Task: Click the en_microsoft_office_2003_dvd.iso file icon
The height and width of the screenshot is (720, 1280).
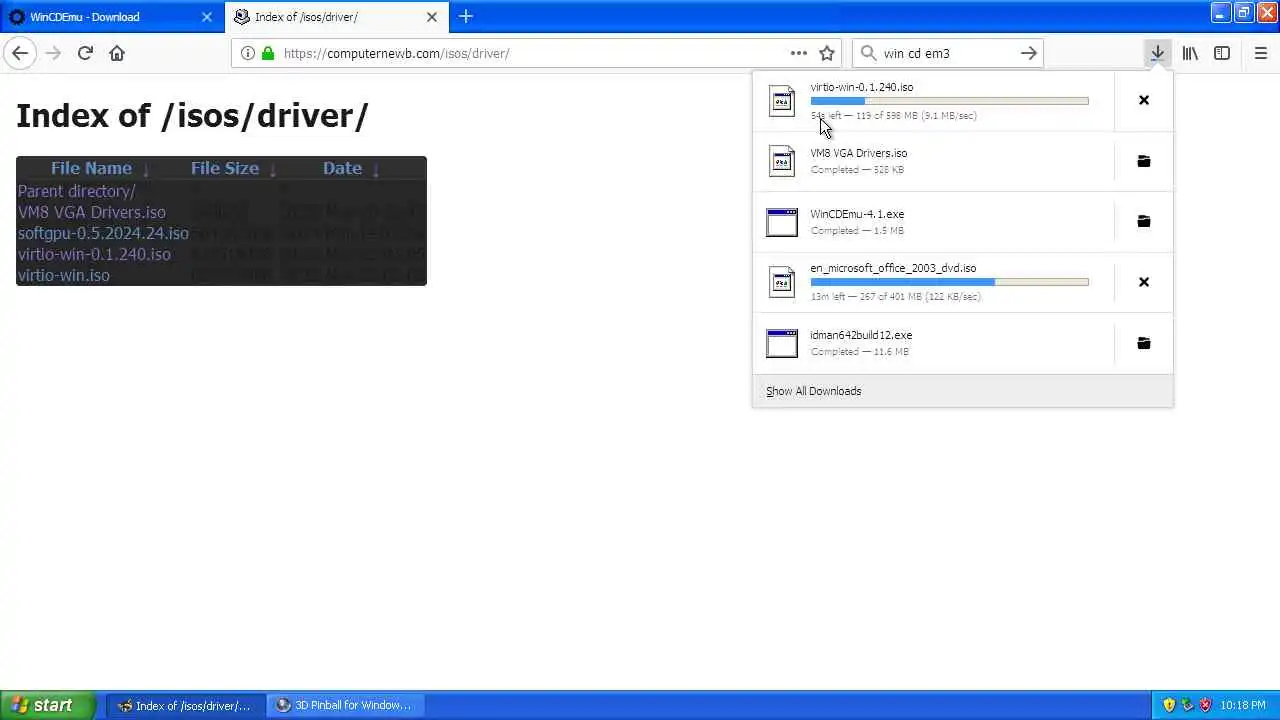Action: (782, 282)
